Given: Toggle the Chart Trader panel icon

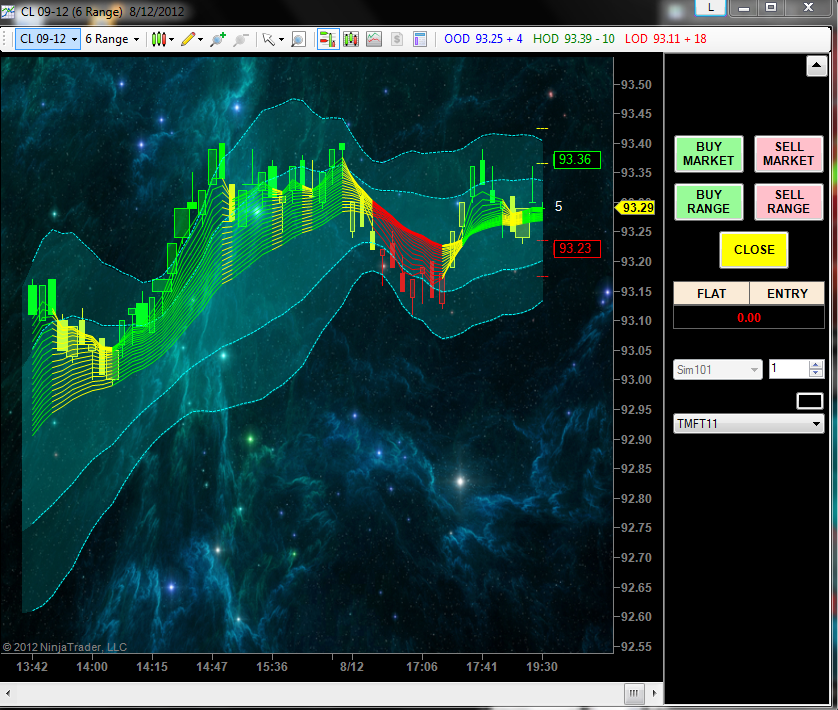Looking at the screenshot, I should (328, 39).
